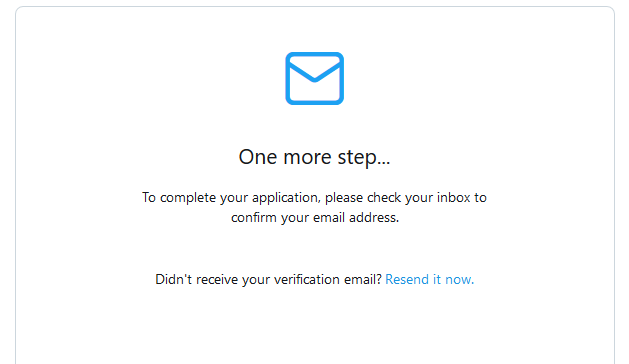The height and width of the screenshot is (364, 629).
Task: Click the word "application," in the paragraph
Action: [x=286, y=198]
